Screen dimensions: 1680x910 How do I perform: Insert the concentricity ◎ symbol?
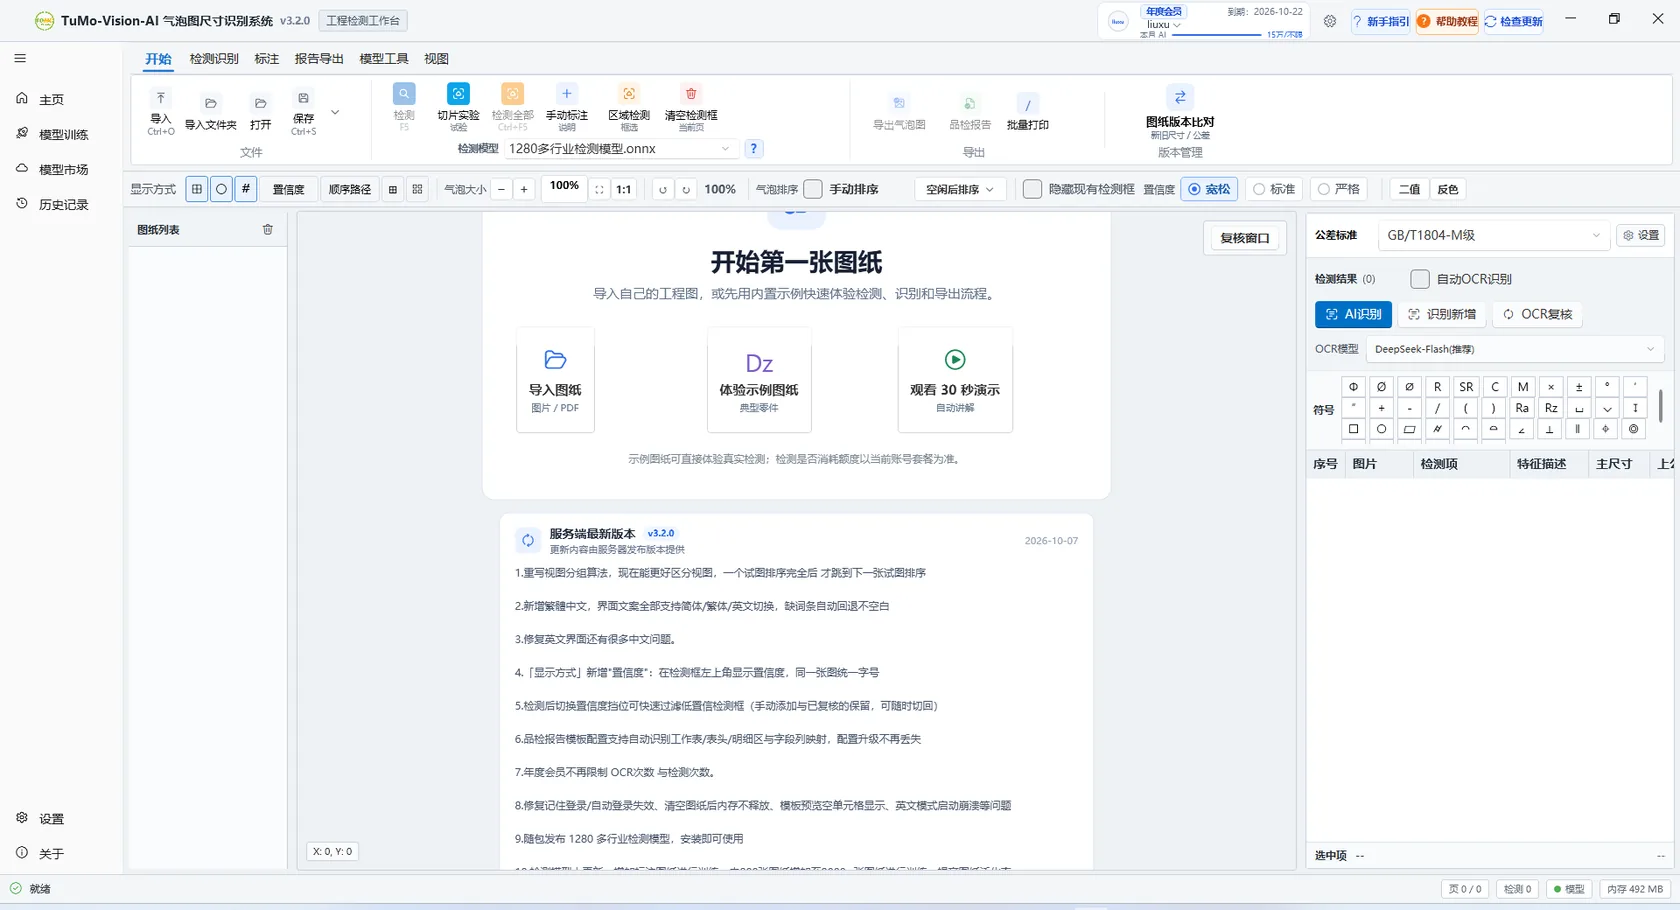[1634, 429]
